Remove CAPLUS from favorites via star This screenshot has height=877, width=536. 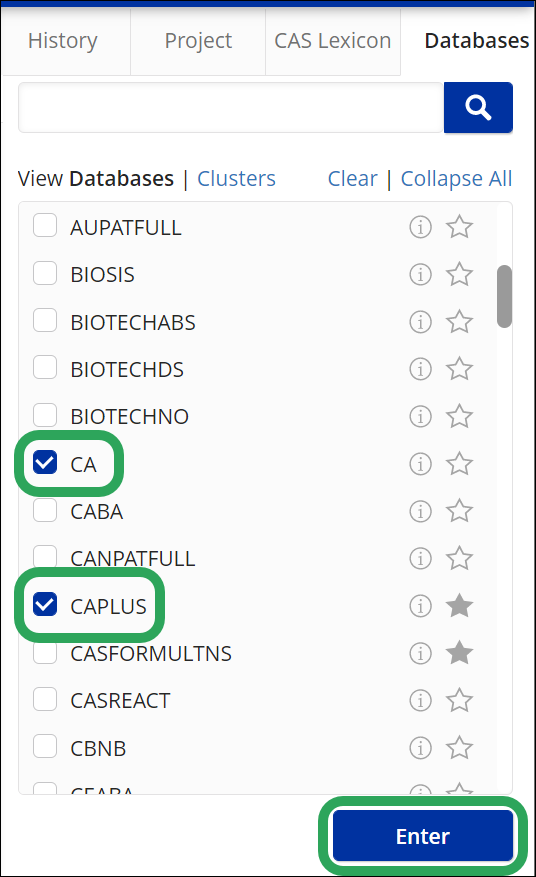[459, 606]
